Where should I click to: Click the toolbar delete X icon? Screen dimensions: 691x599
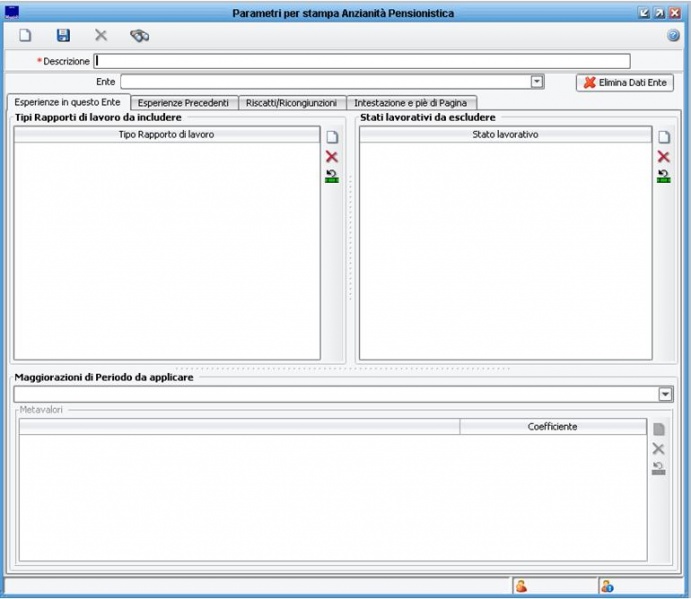100,35
